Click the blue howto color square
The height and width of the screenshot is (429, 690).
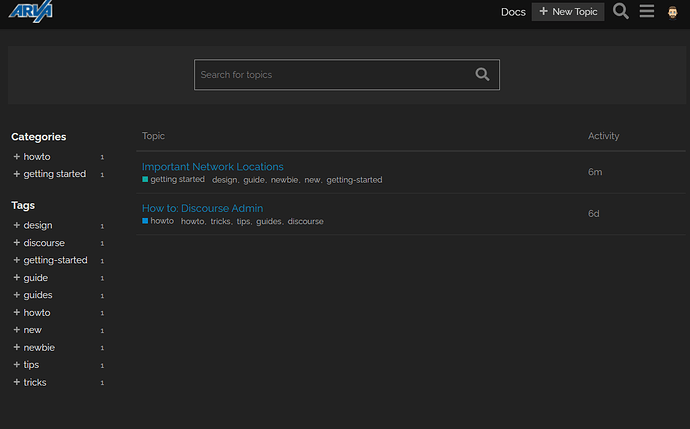(x=145, y=221)
